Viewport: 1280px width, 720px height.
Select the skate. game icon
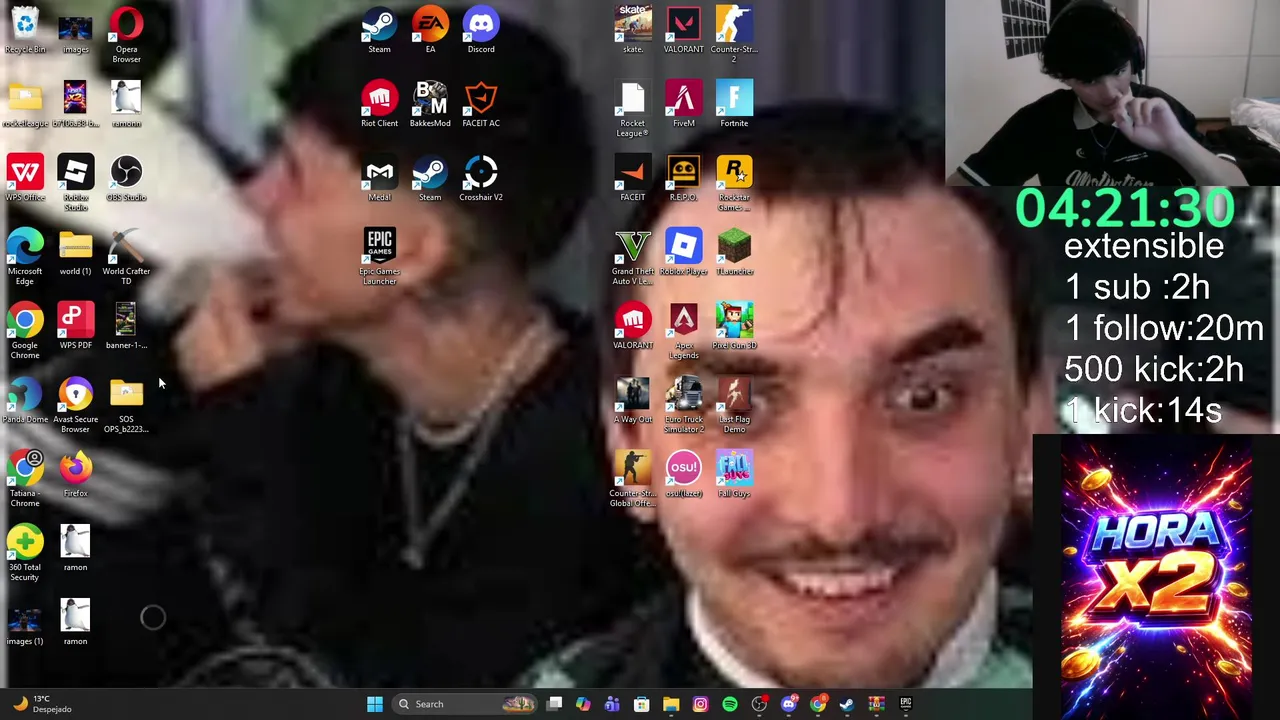[633, 30]
